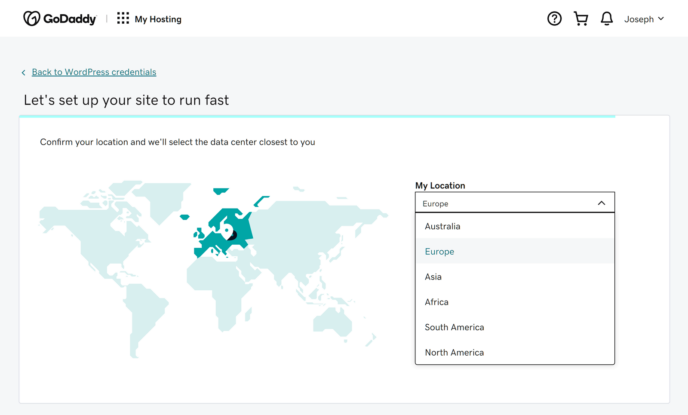Click the GoDaddy wordmark text
Viewport: 688px width, 415px height.
69,19
